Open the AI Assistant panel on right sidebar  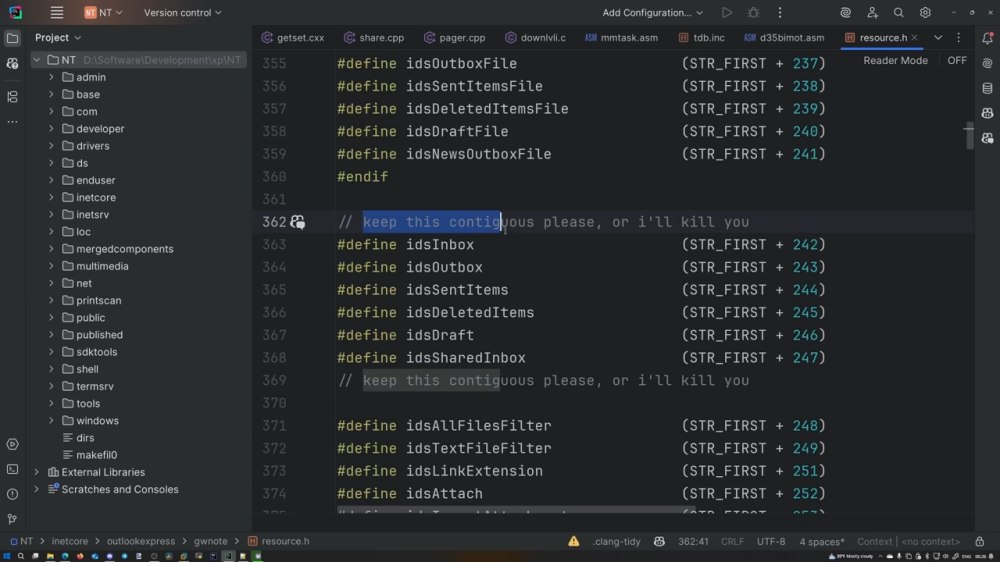[x=987, y=63]
